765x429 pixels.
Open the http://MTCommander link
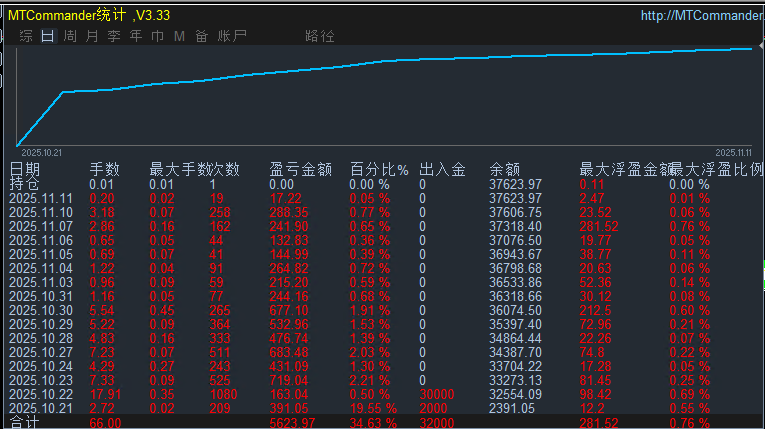702,16
